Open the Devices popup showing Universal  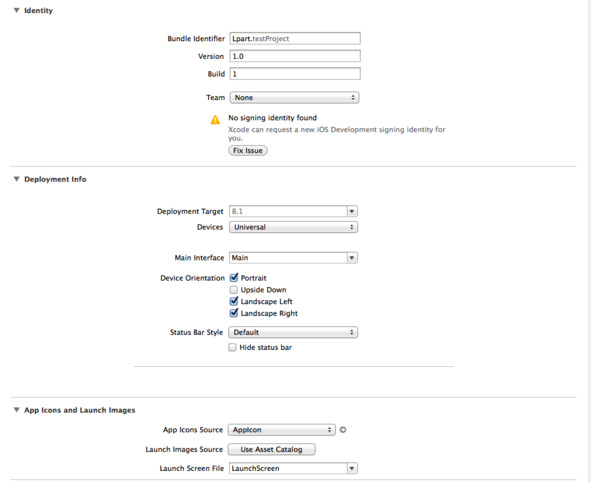tap(293, 227)
